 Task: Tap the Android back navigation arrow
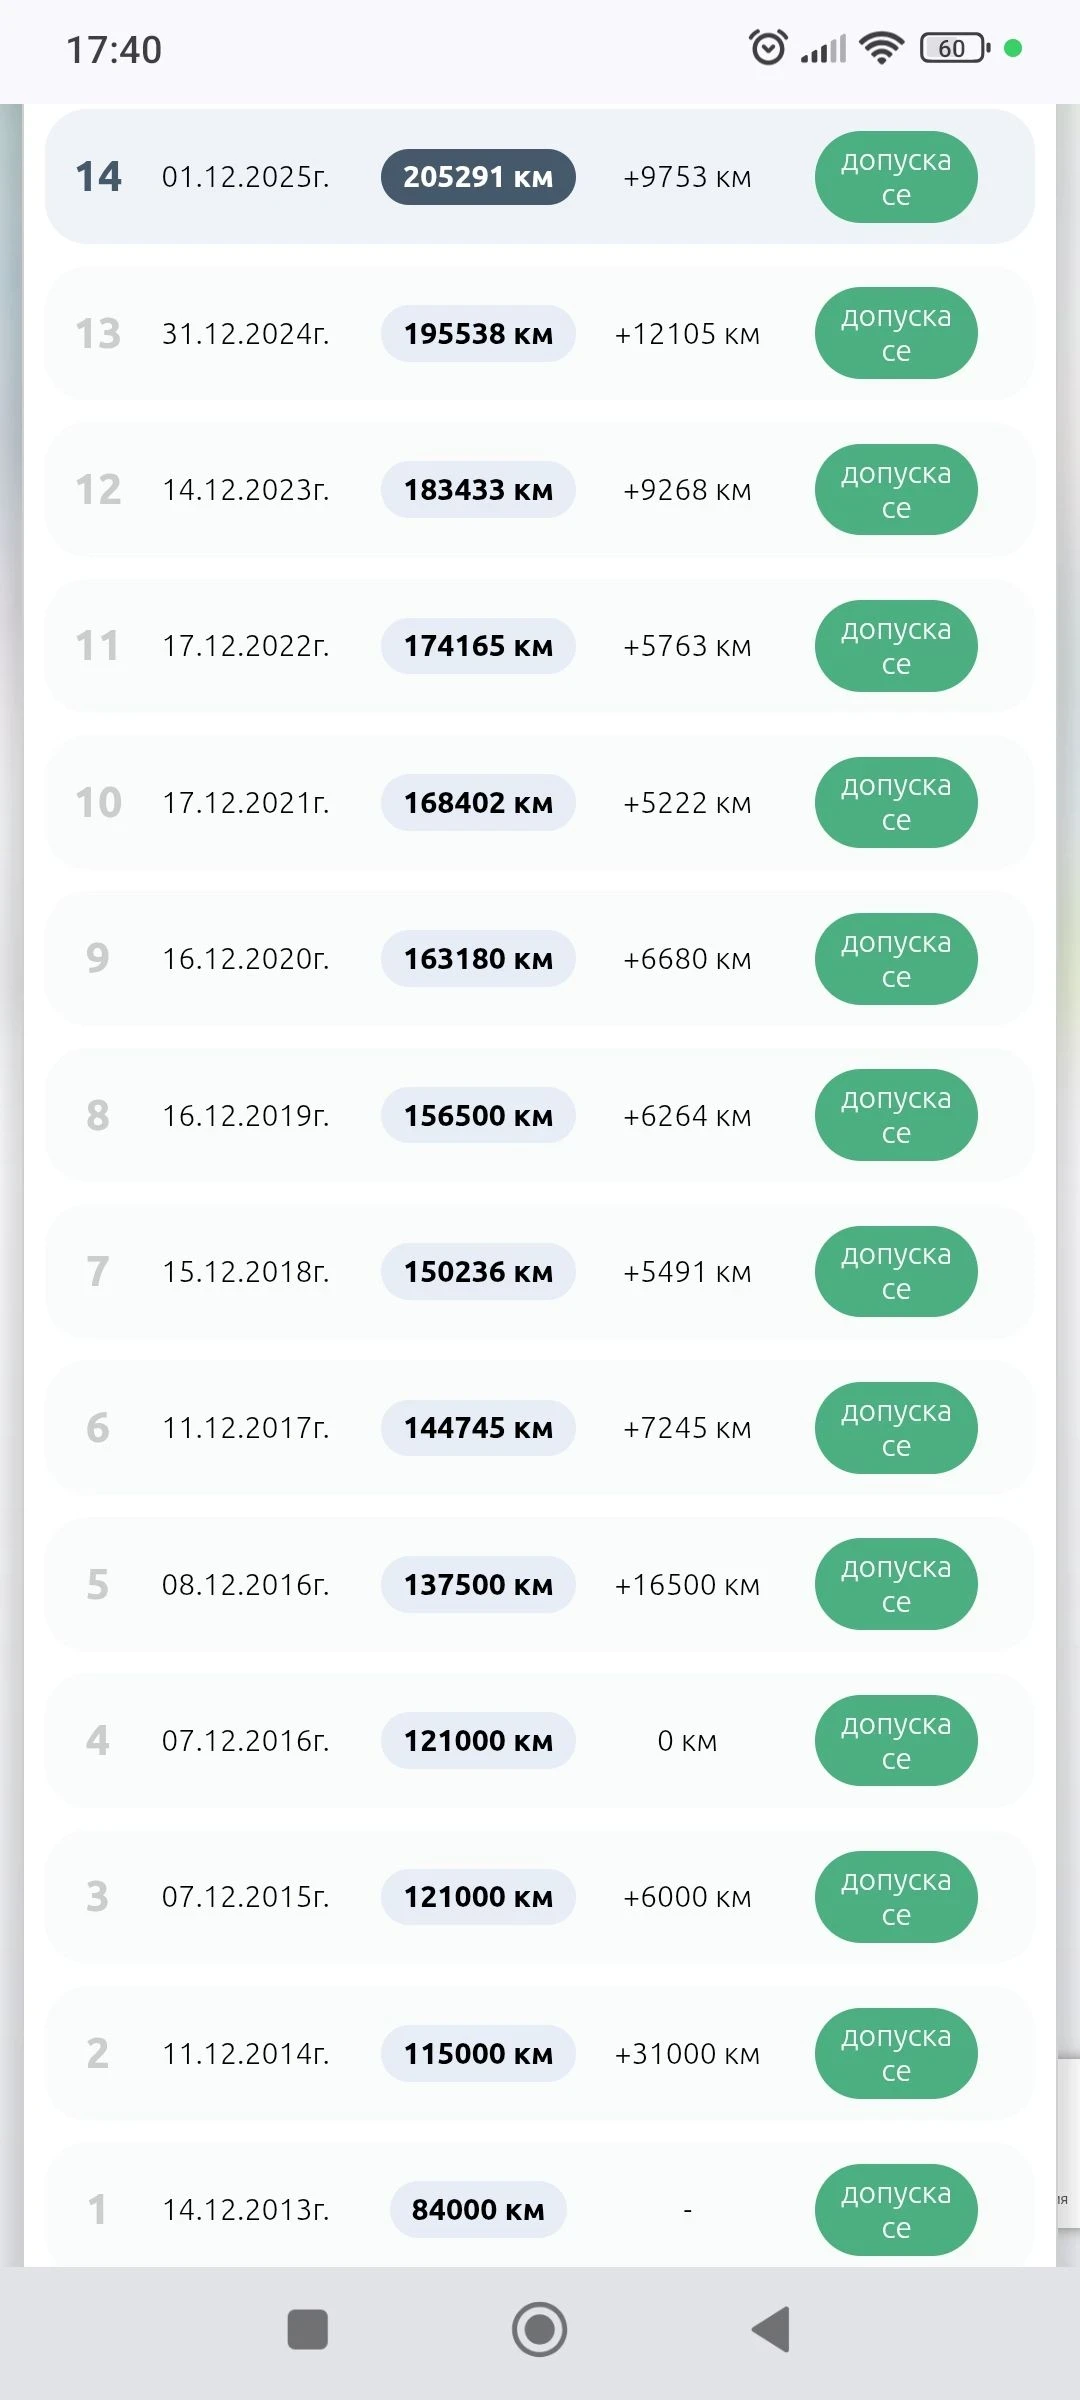coord(771,2329)
